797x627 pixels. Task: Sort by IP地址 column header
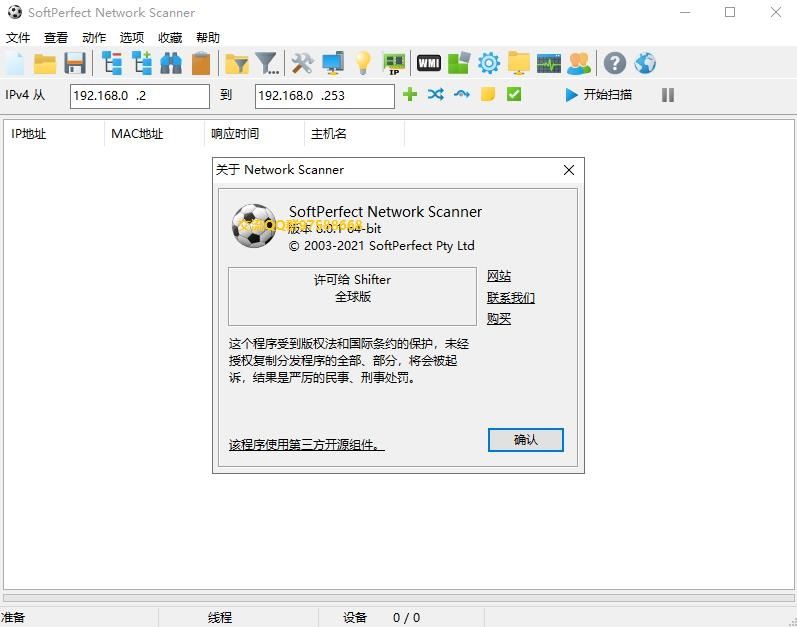pos(54,134)
